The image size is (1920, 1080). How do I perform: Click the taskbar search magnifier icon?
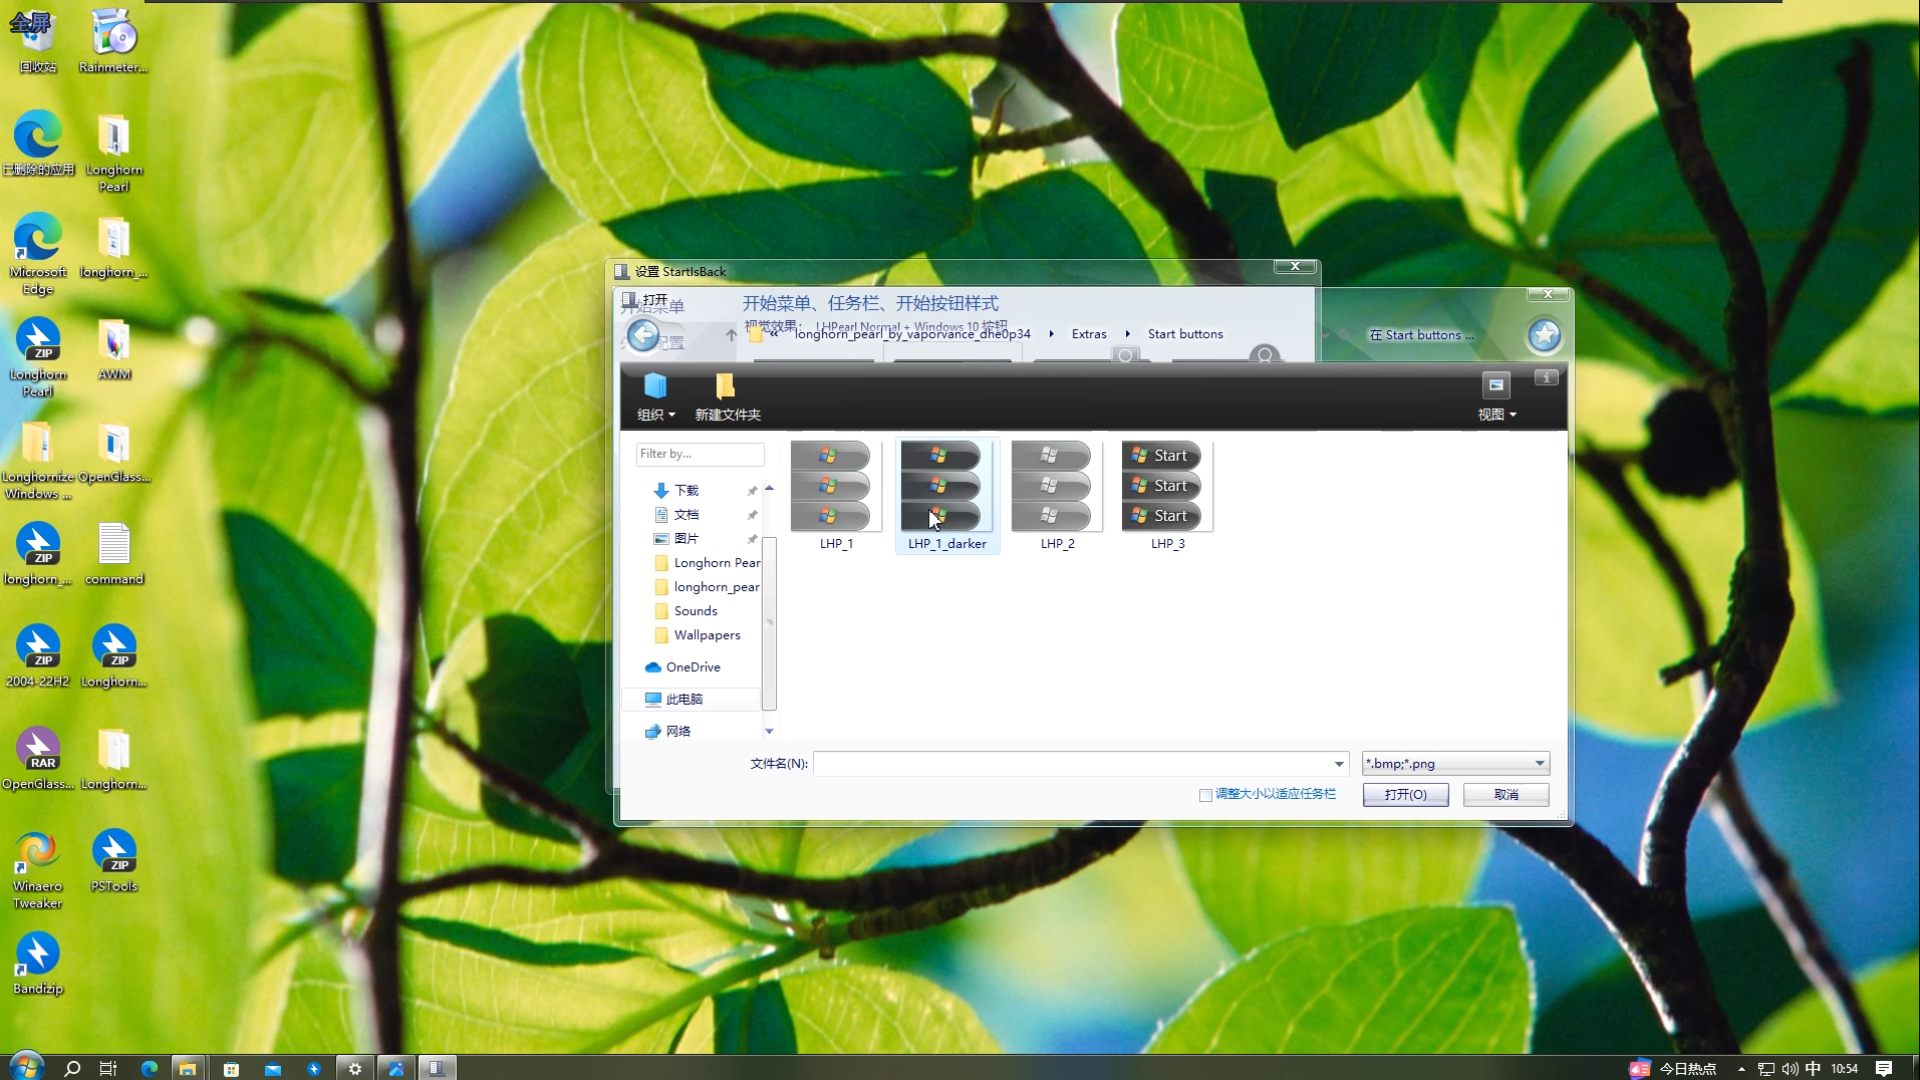(72, 1068)
